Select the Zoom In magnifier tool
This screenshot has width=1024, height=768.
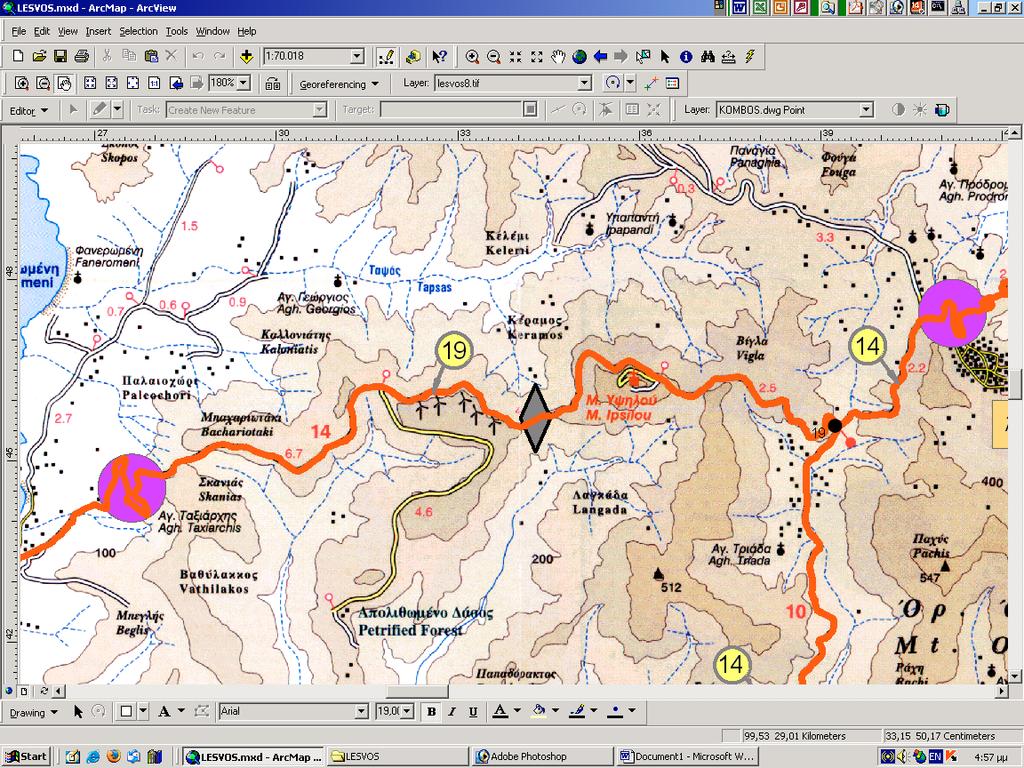coord(472,57)
